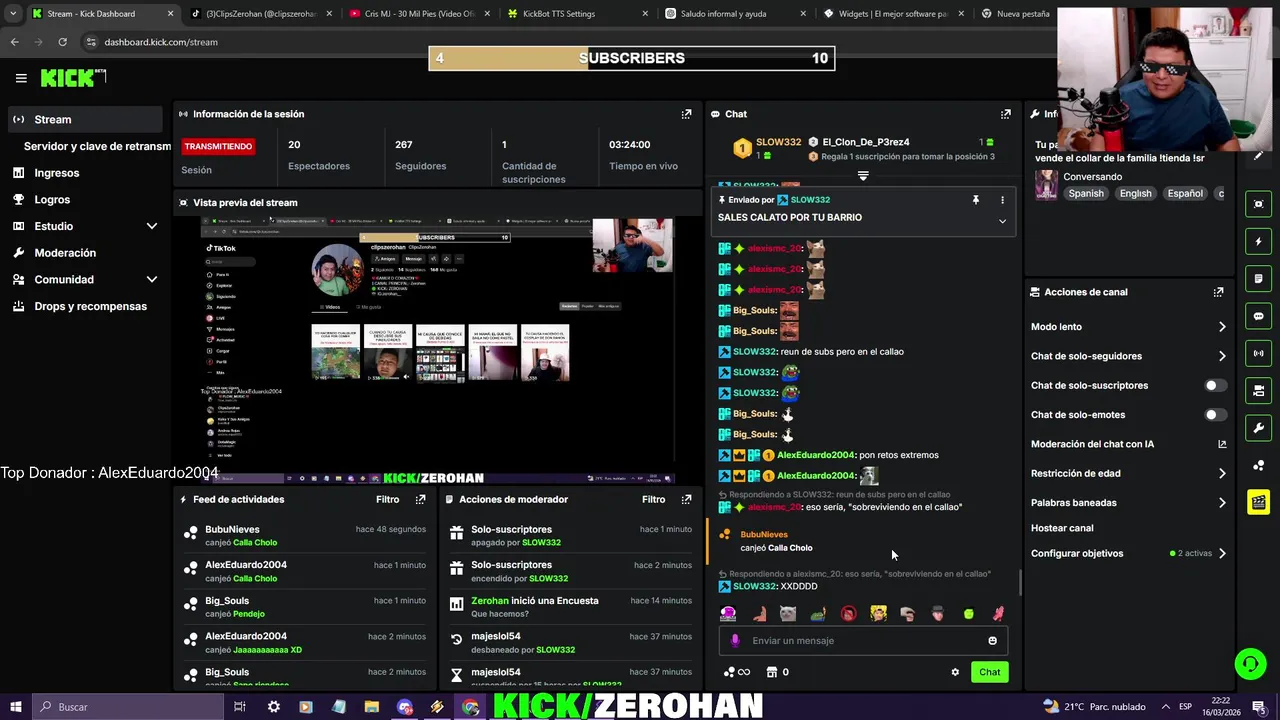This screenshot has width=1280, height=720.
Task: Open the Filtro dropdown in Feed de actividades
Action: [387, 499]
